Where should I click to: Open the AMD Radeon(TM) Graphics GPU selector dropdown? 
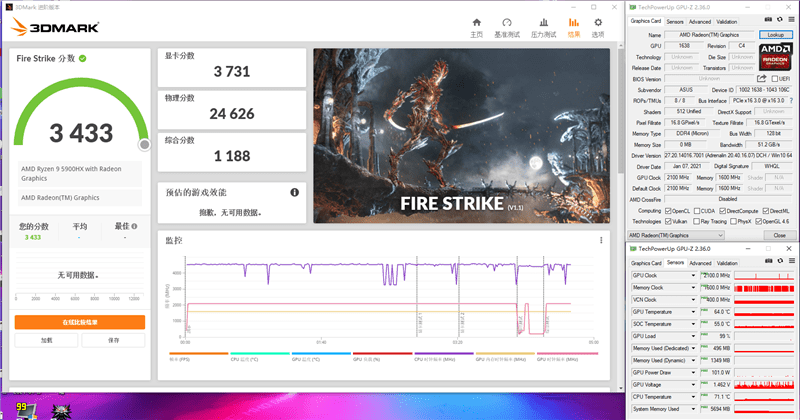[x=676, y=235]
